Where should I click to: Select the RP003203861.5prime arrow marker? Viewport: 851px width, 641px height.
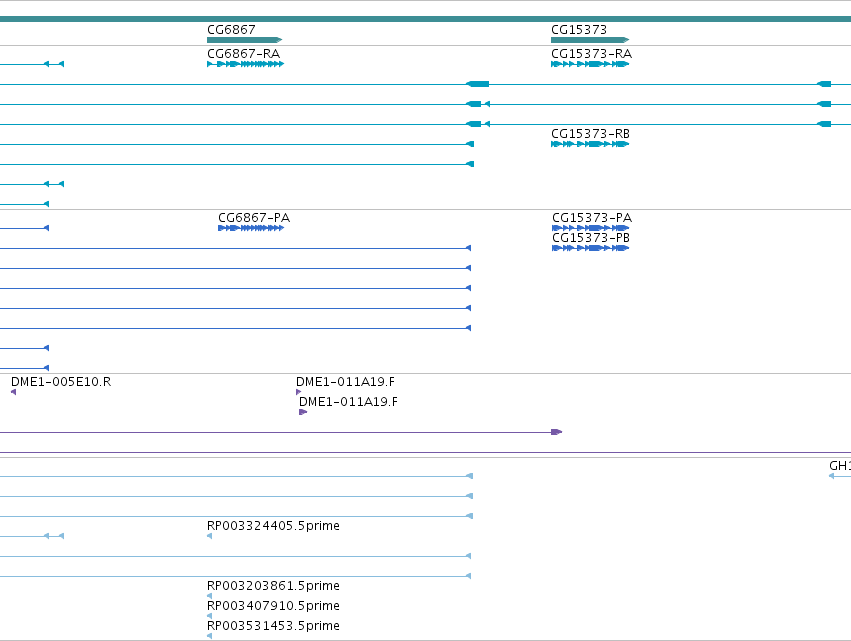pyautogui.click(x=209, y=596)
